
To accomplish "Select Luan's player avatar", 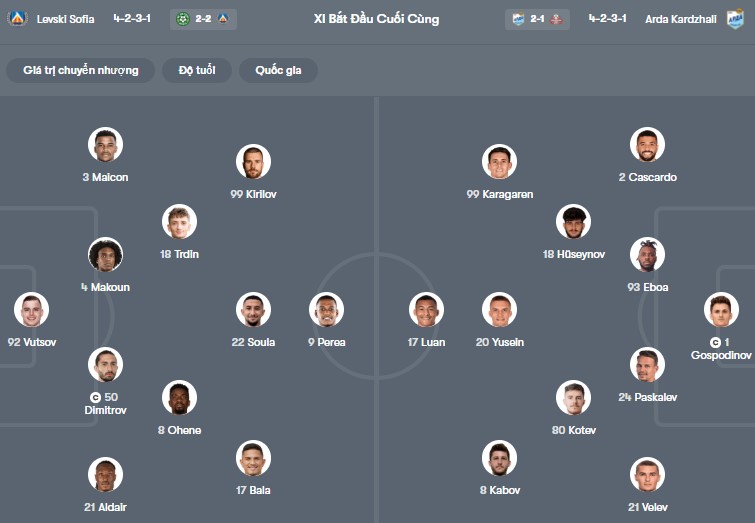I will pos(426,310).
